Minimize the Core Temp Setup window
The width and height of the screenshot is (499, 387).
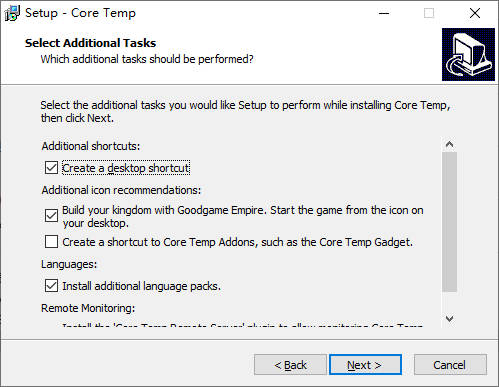click(384, 13)
